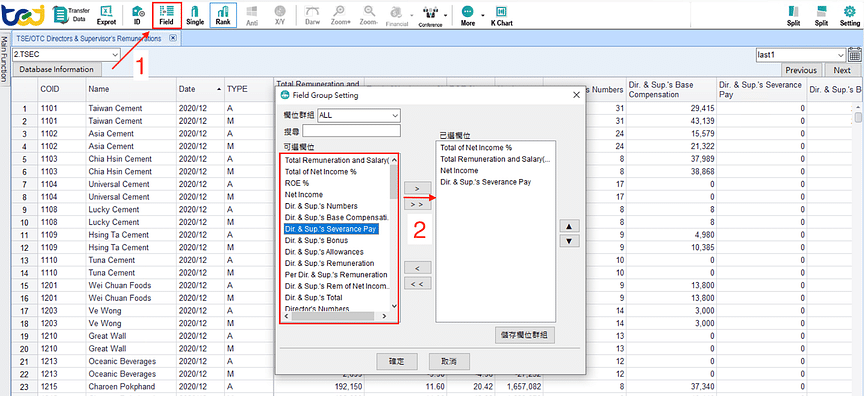Go to the Previous page
Viewport: 864px width, 396px height.
click(x=801, y=70)
